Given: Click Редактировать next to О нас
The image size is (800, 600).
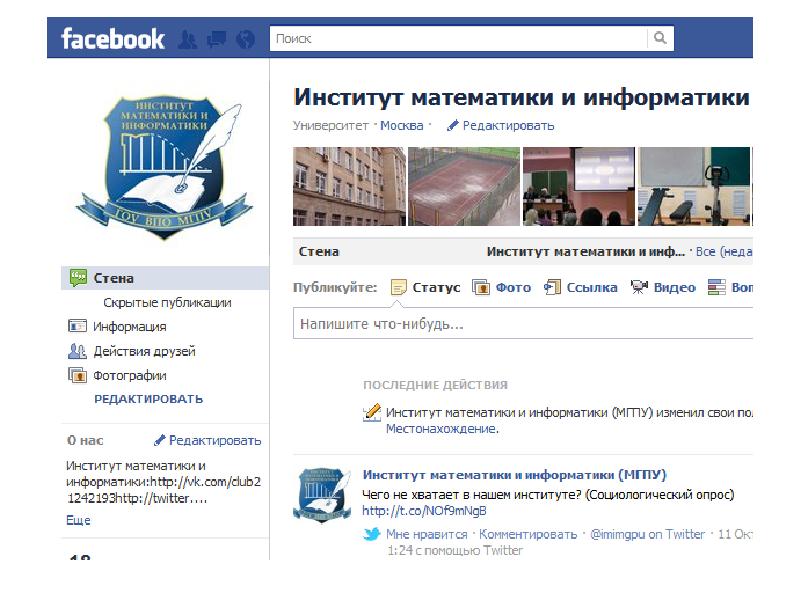Looking at the screenshot, I should pos(208,440).
